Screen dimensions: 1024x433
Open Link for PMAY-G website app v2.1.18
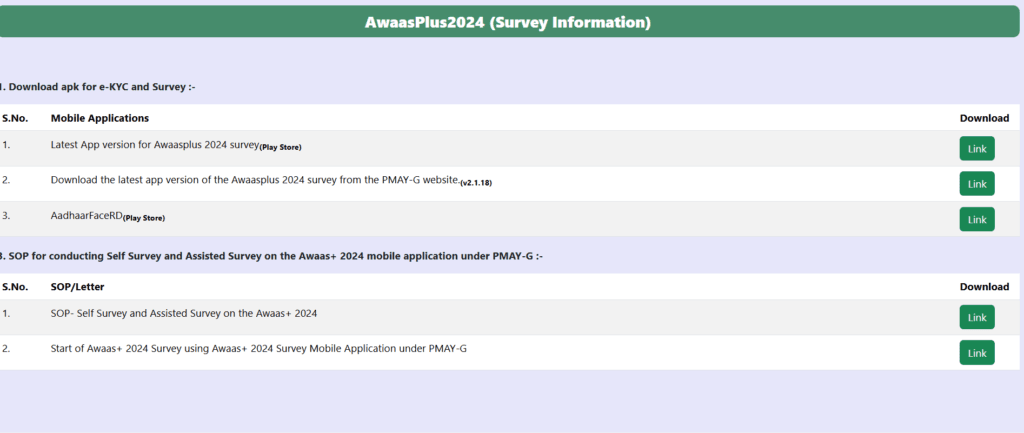pos(977,184)
